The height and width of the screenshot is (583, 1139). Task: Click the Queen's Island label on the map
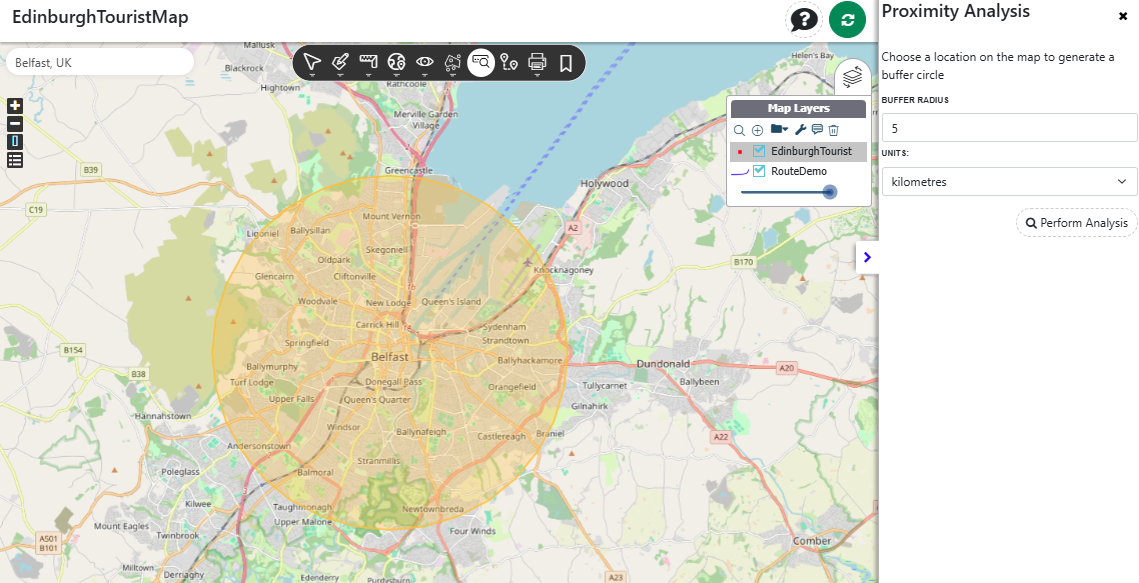[x=451, y=301]
